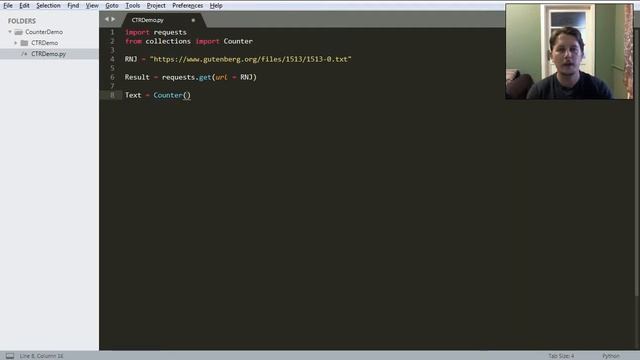Image resolution: width=640 pixels, height=360 pixels.
Task: Click the url keyword argument
Action: (x=221, y=77)
